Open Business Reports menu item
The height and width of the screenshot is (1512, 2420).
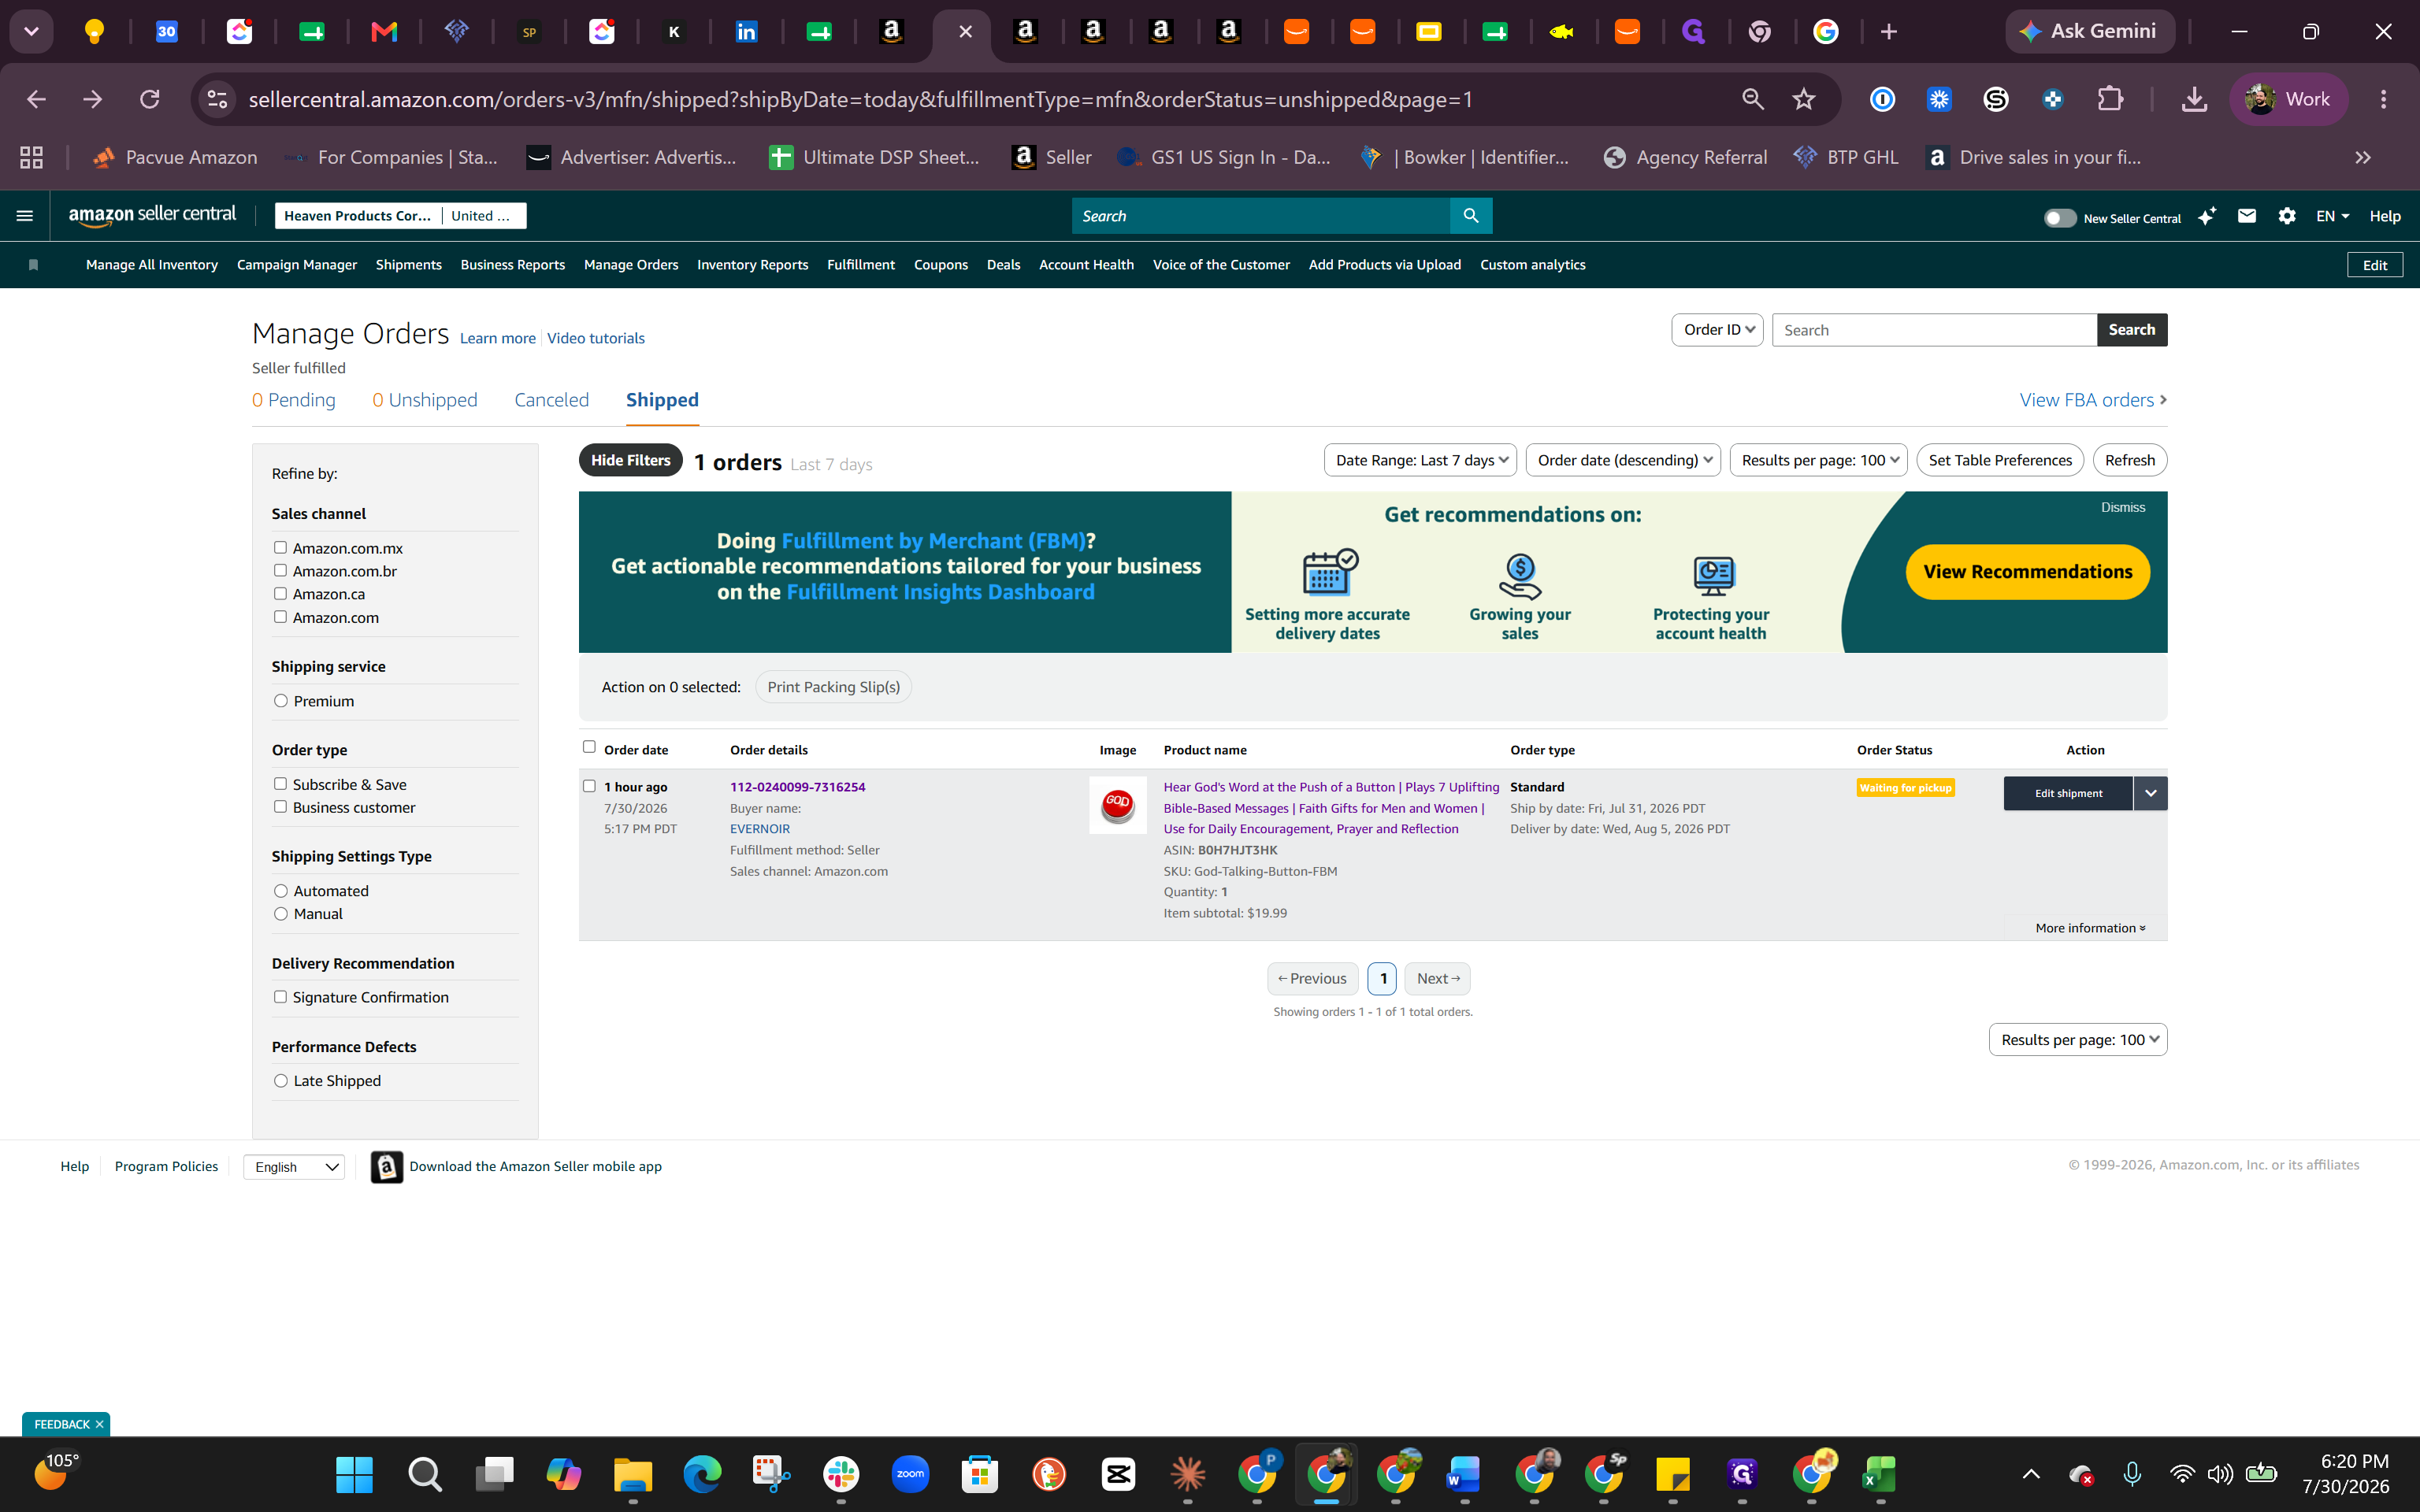pos(513,265)
